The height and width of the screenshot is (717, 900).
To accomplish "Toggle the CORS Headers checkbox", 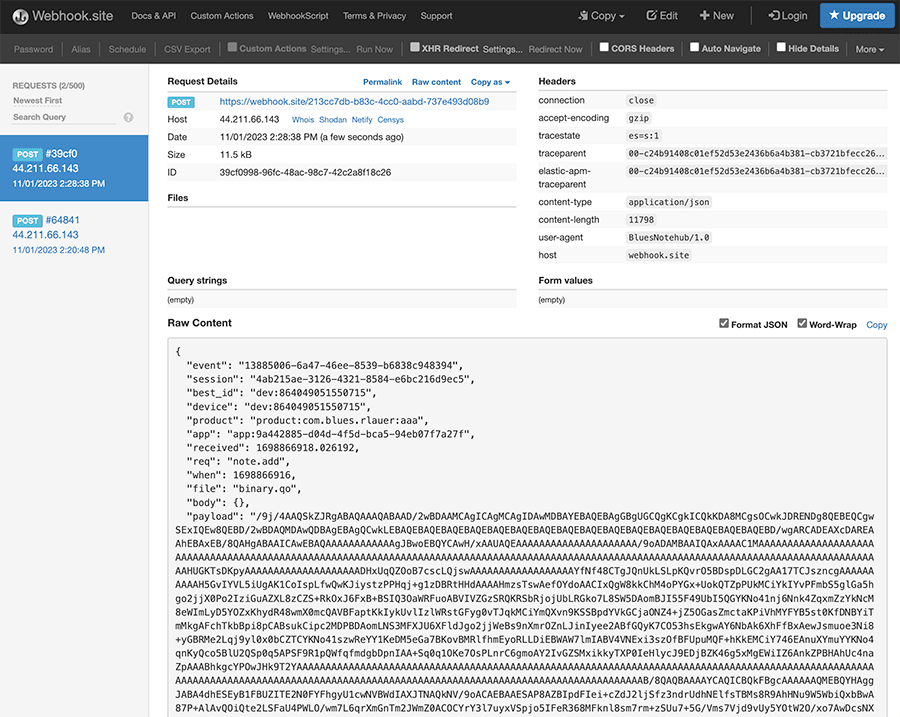I will [x=604, y=47].
